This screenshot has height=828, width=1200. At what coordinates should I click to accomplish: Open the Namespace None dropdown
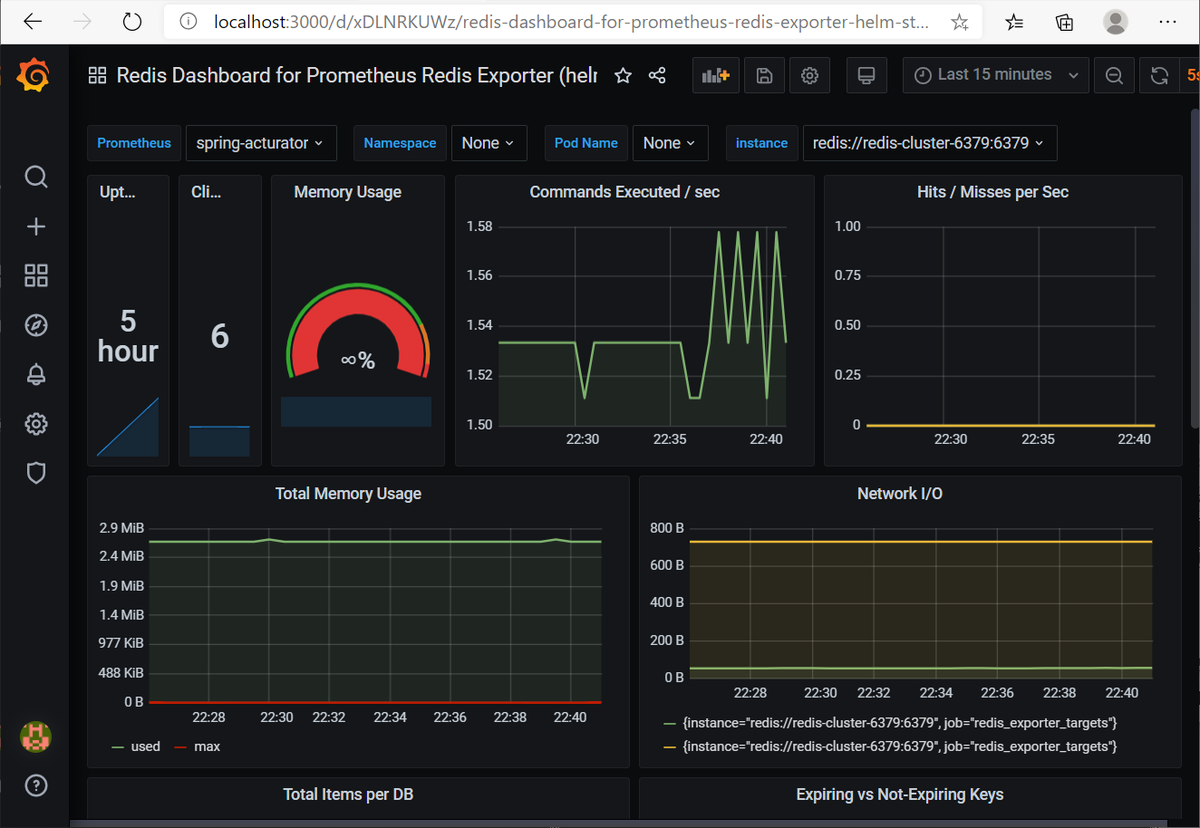tap(488, 143)
